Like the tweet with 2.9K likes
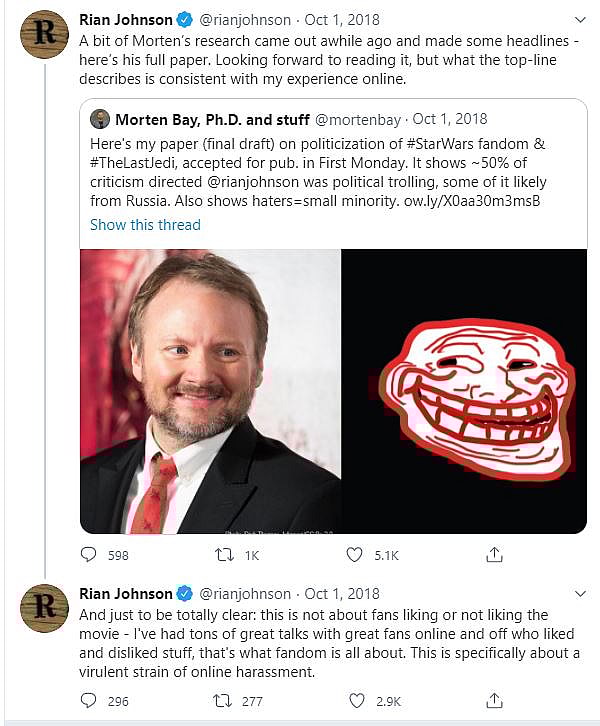Viewport: 600px width, 726px height. point(356,701)
